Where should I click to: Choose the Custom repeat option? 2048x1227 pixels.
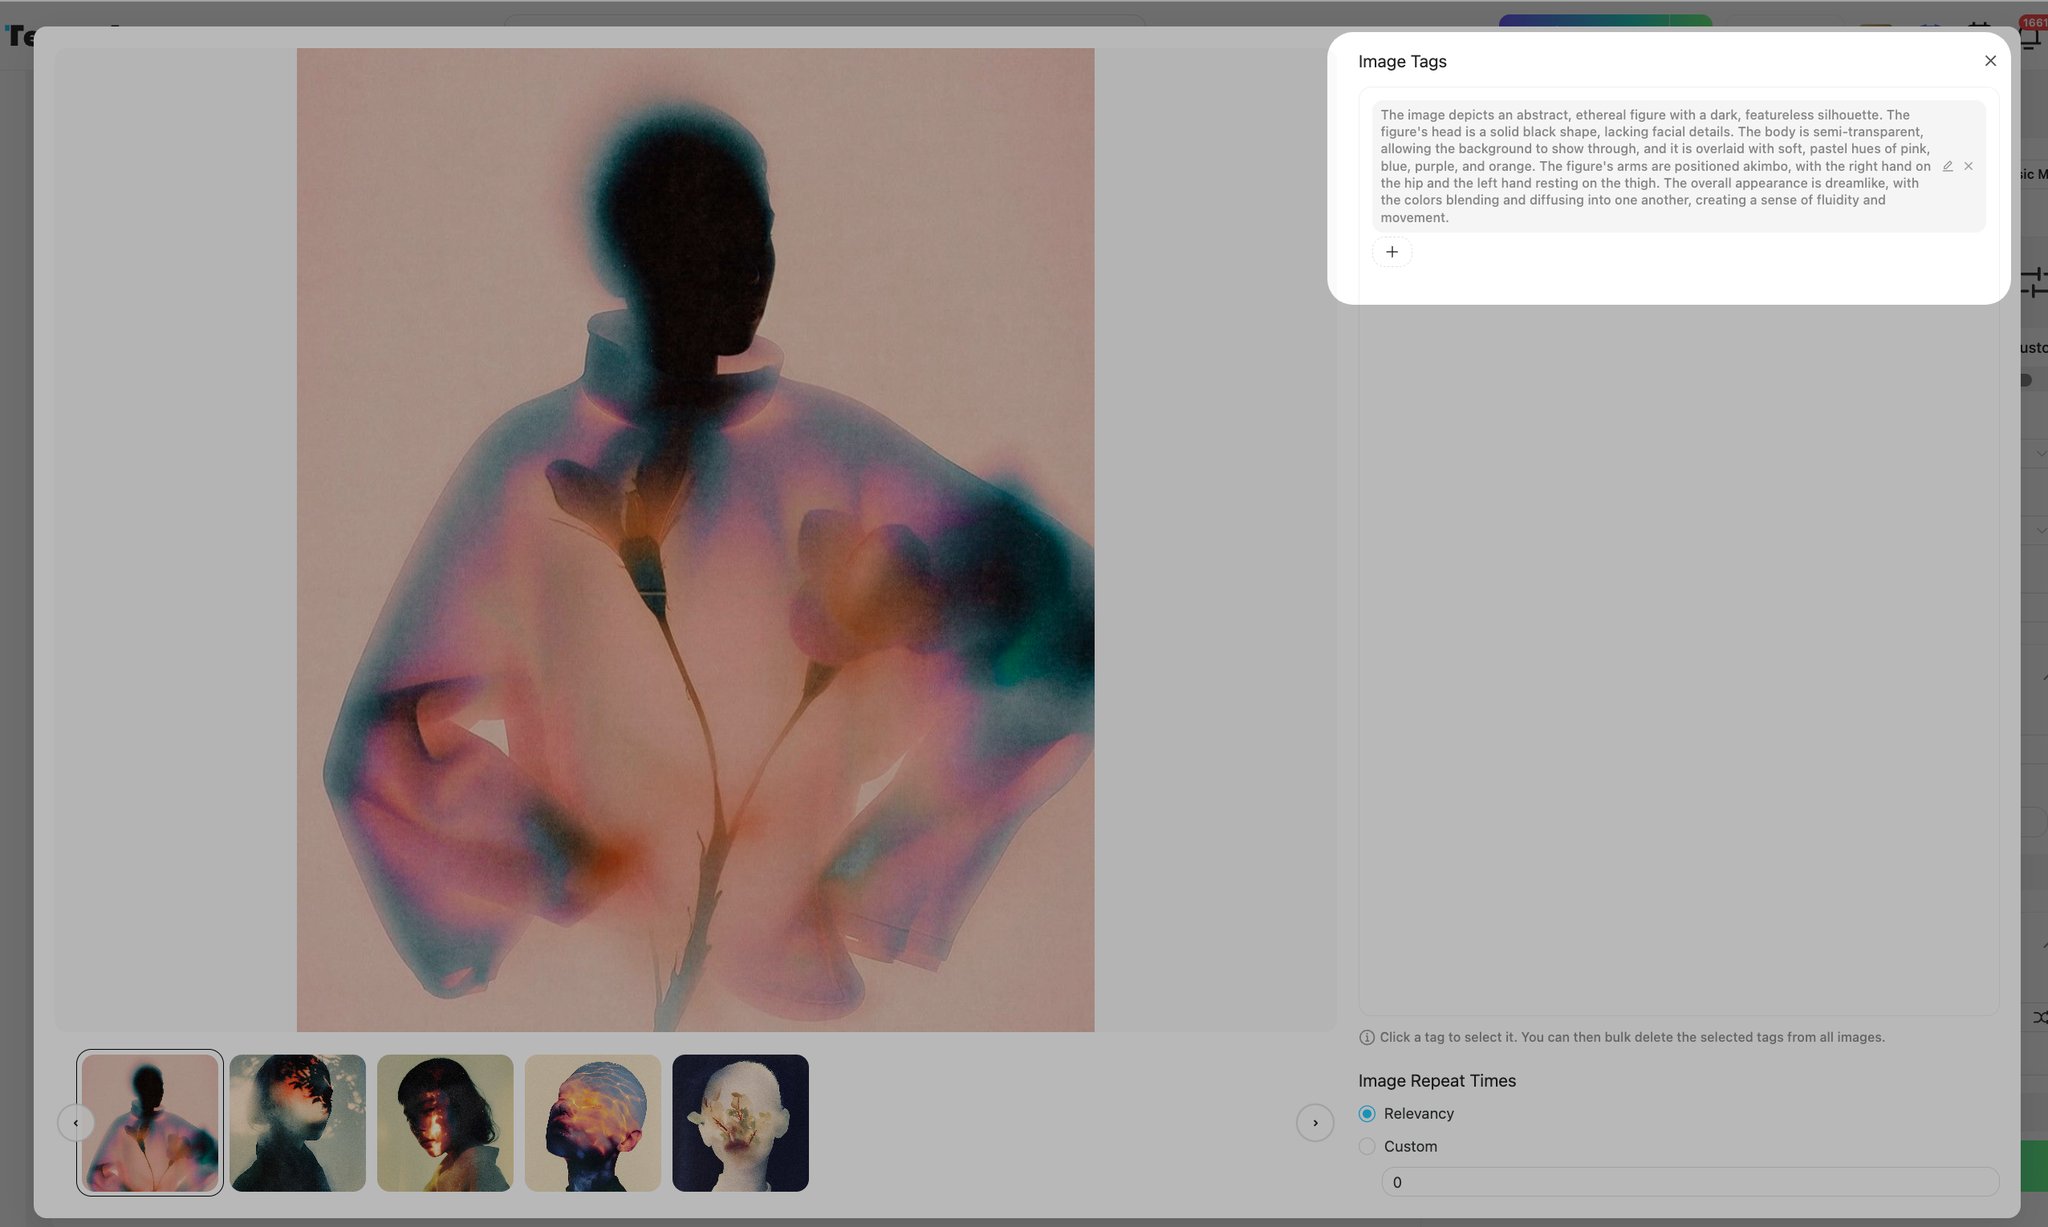[1367, 1146]
